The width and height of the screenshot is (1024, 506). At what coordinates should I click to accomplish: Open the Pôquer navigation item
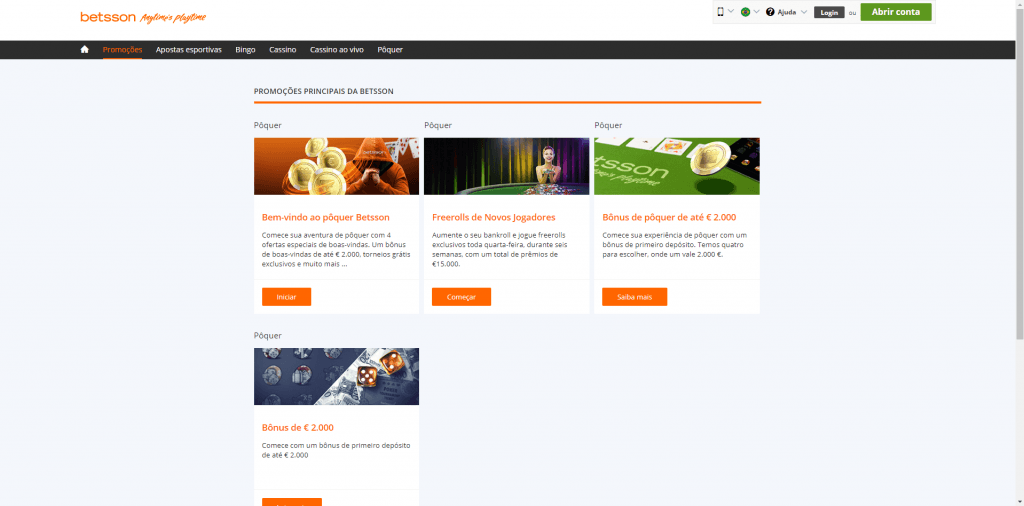click(x=390, y=50)
